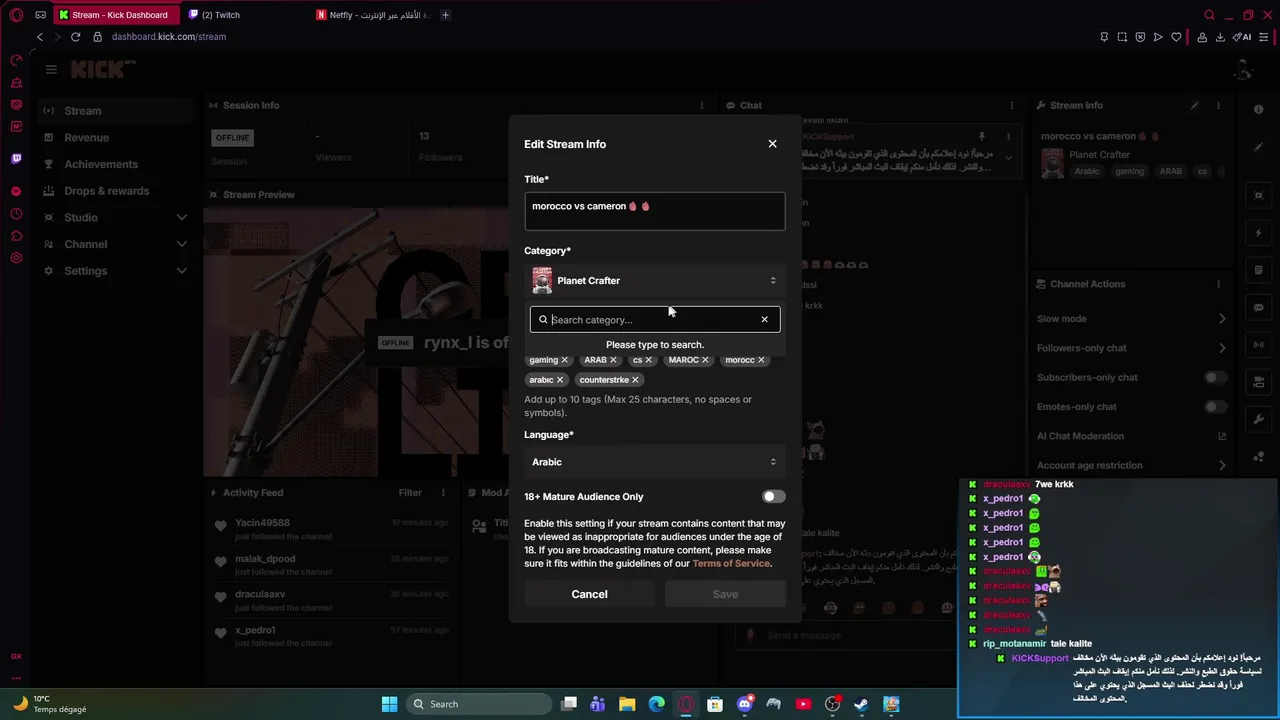Open Session Info panel options menu
Screen dimensions: 1280x720
[702, 106]
